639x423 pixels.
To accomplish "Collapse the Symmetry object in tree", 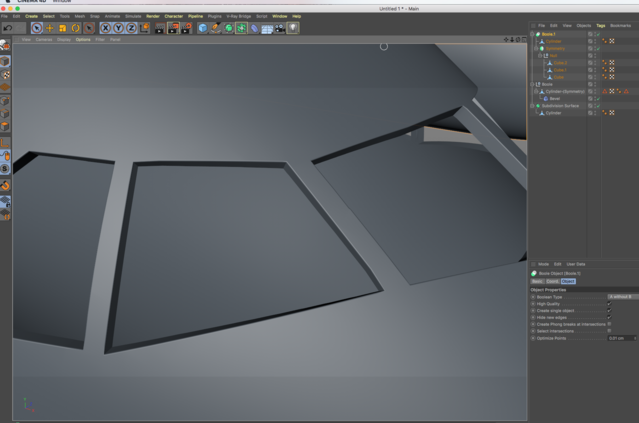I will click(x=536, y=48).
